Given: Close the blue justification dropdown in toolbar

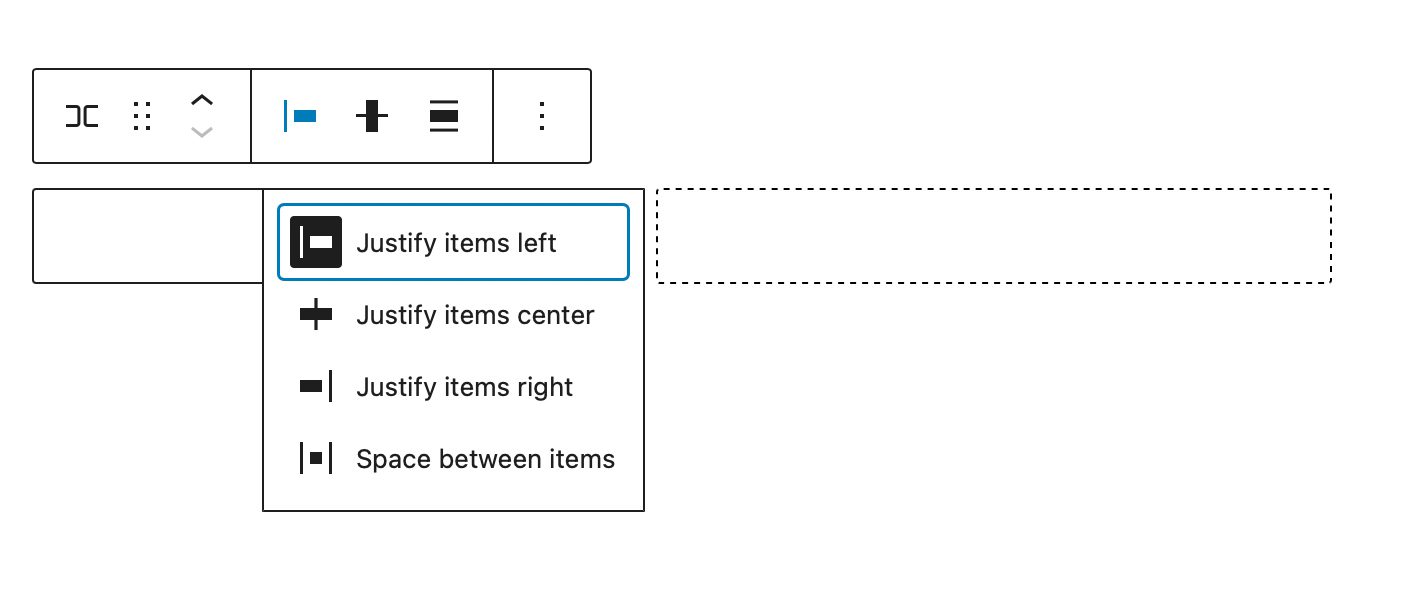Looking at the screenshot, I should [x=300, y=117].
